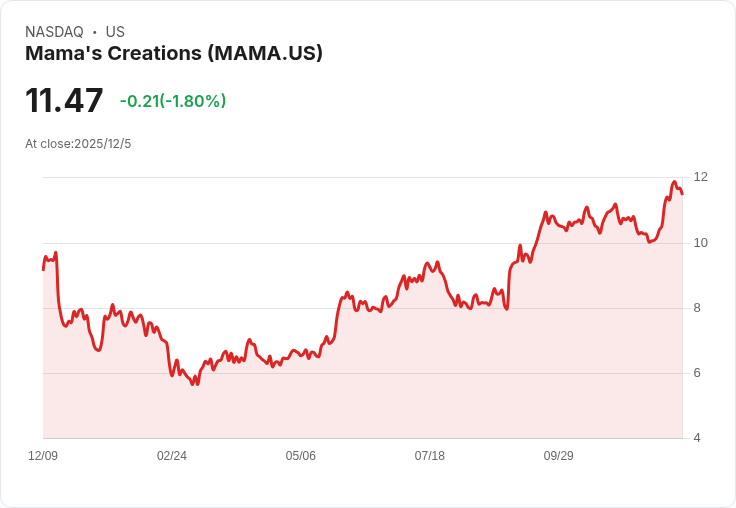The width and height of the screenshot is (736, 508).
Task: Click the price line's leftmost starting point
Action: (43, 270)
